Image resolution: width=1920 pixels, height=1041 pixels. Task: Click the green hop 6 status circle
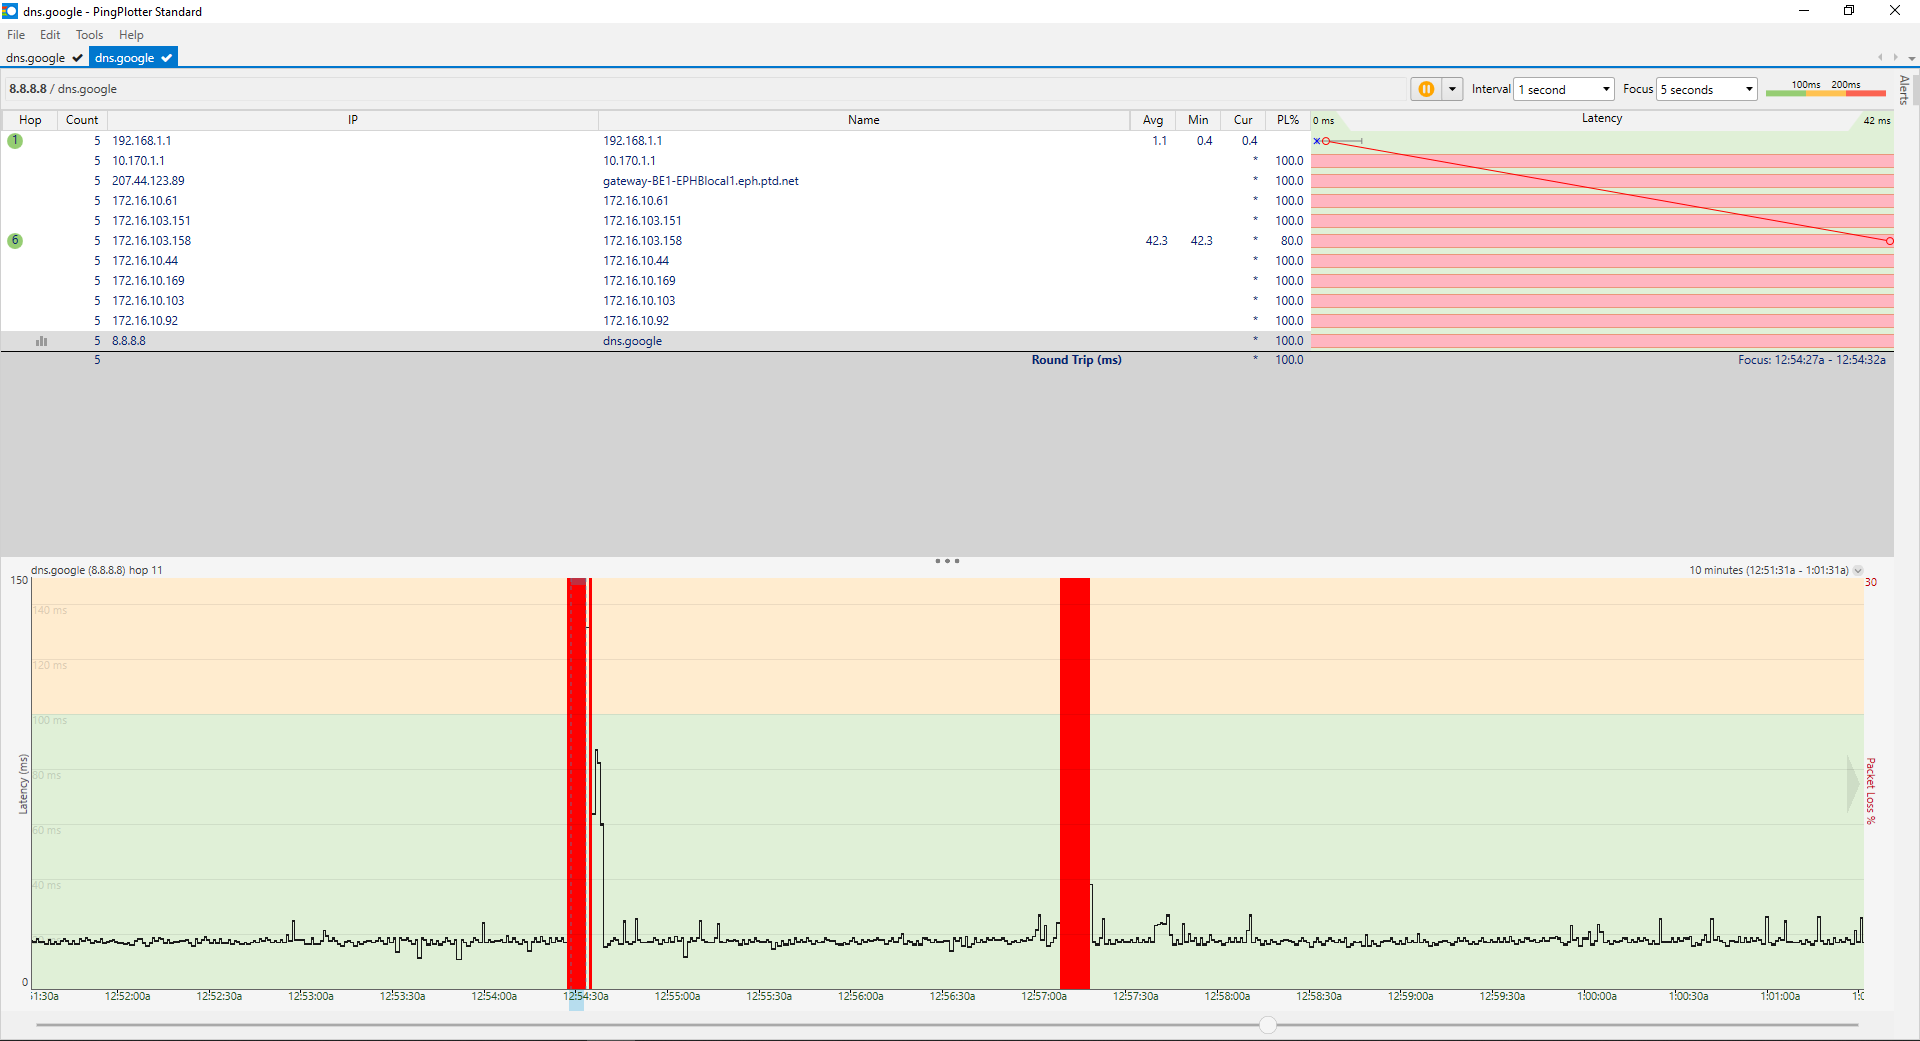coord(15,241)
